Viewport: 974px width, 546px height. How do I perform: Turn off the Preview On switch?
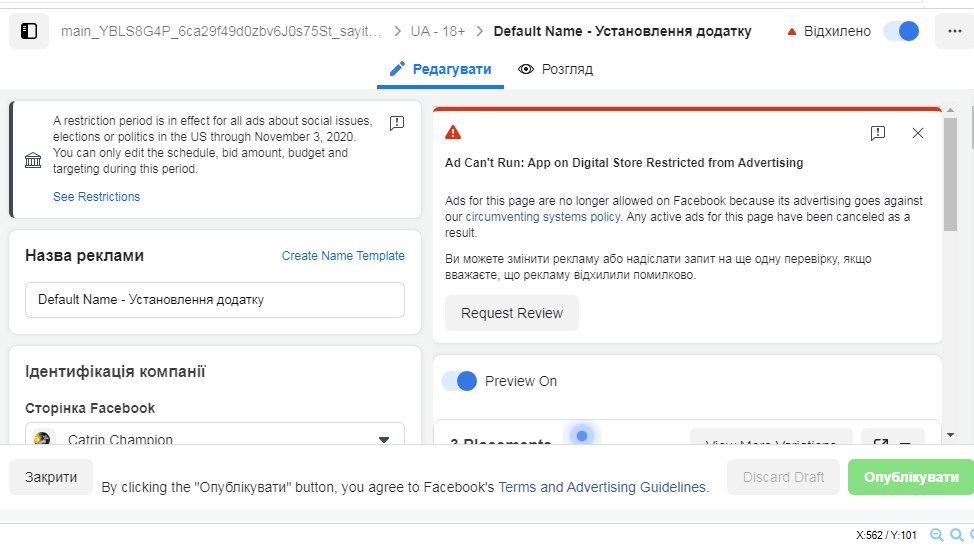click(x=459, y=381)
